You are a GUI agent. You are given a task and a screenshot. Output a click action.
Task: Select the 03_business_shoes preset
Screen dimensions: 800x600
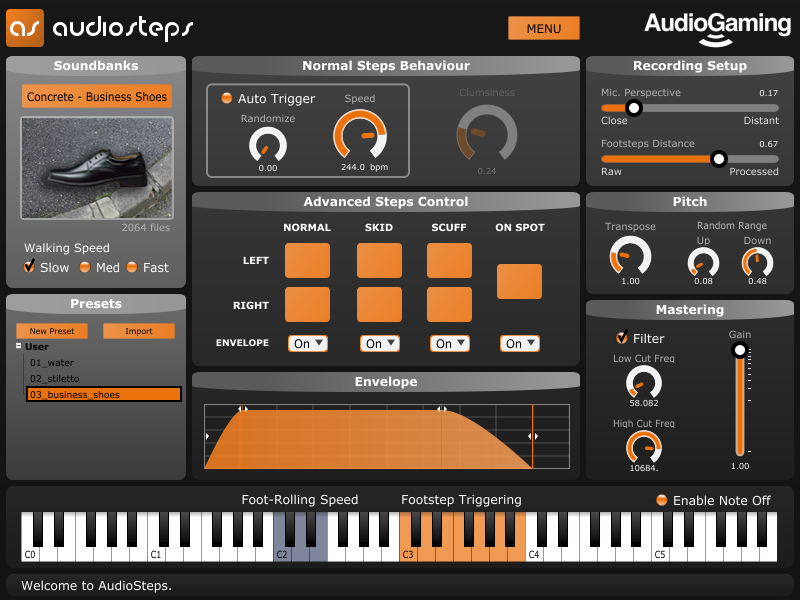(x=104, y=394)
